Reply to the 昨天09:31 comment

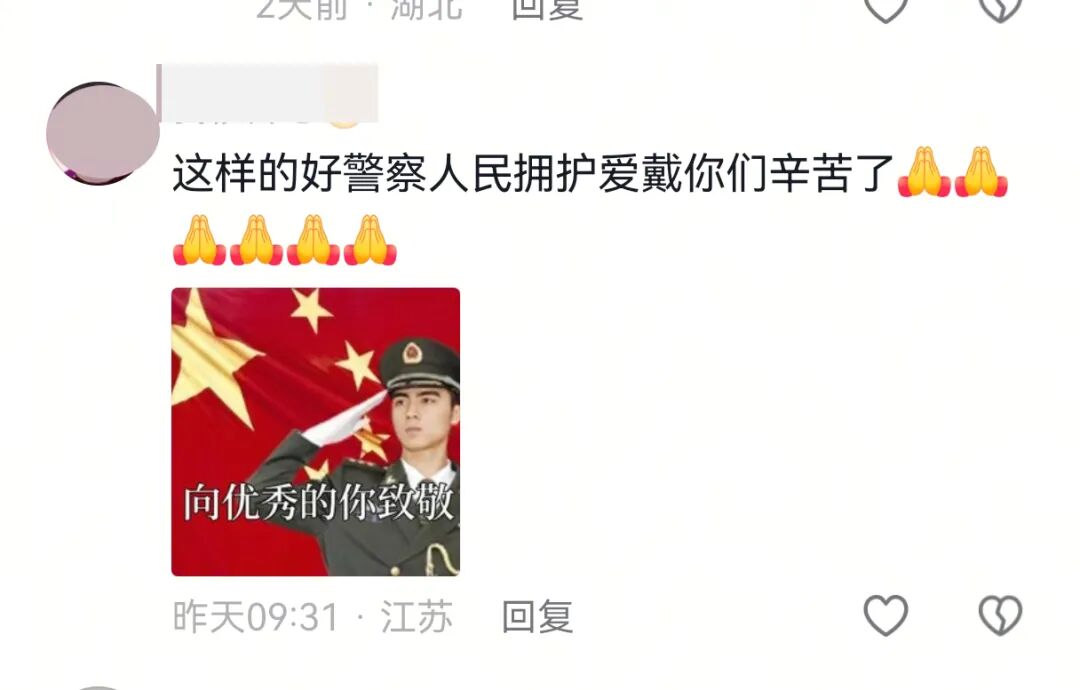point(537,616)
